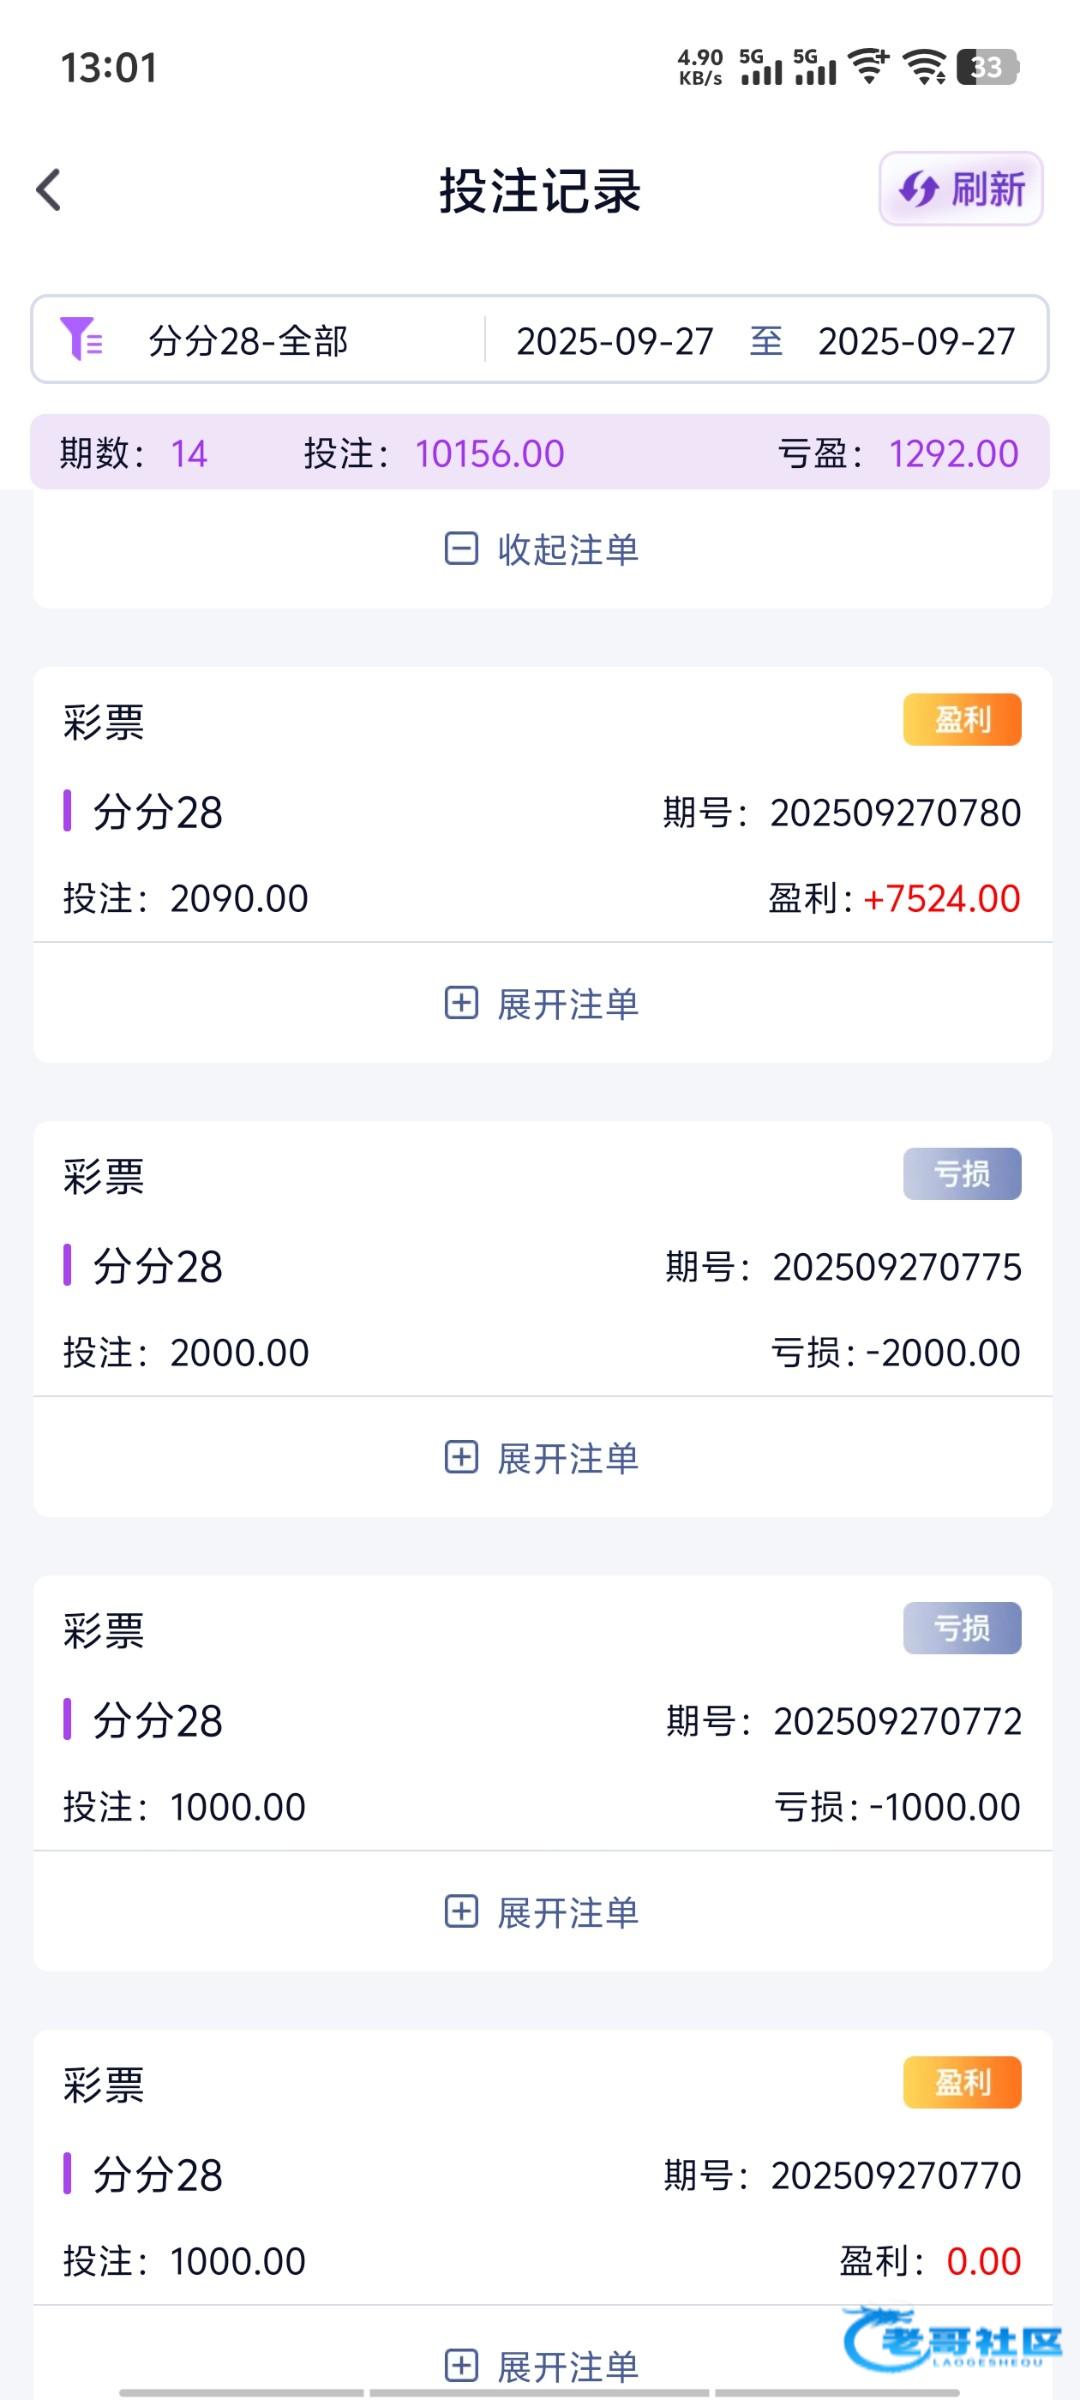Screen dimensions: 1080x2400
Task: Select the start date 2025-09-27 field
Action: coord(615,341)
